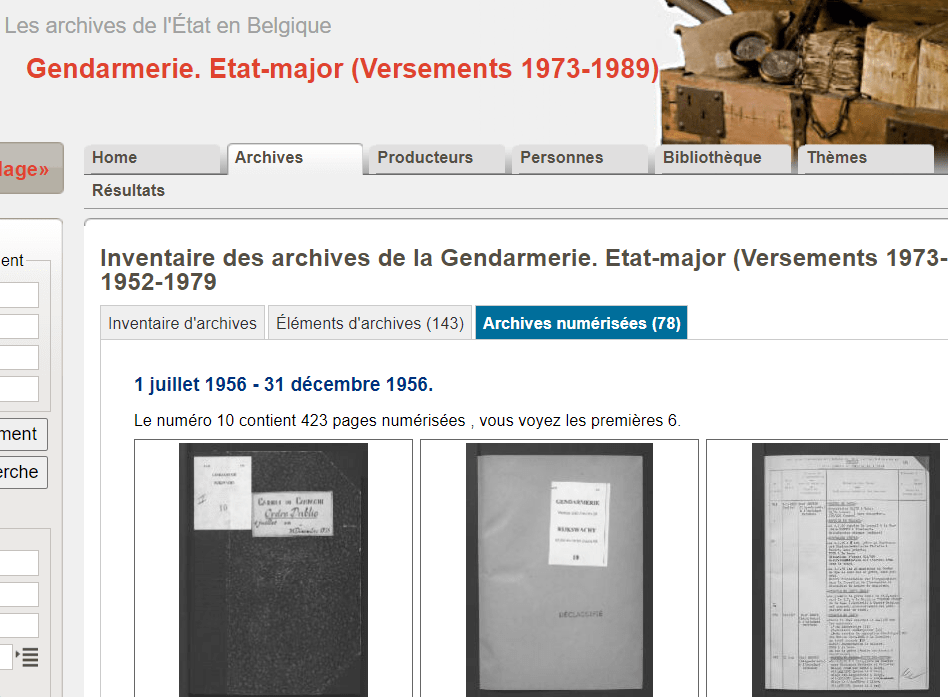Screen dimensions: 948x697
Task: Click the Les archives de l'État header link
Action: [168, 26]
